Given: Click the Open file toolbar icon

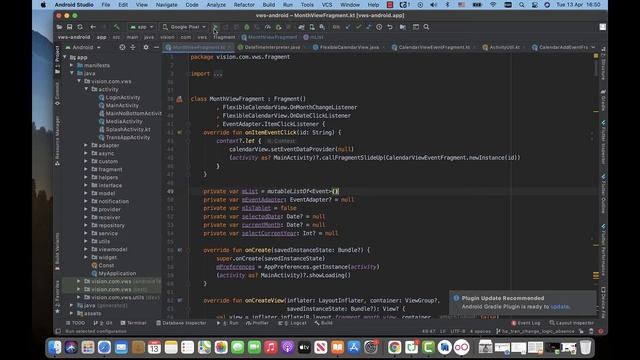Looking at the screenshot, I should (x=60, y=27).
